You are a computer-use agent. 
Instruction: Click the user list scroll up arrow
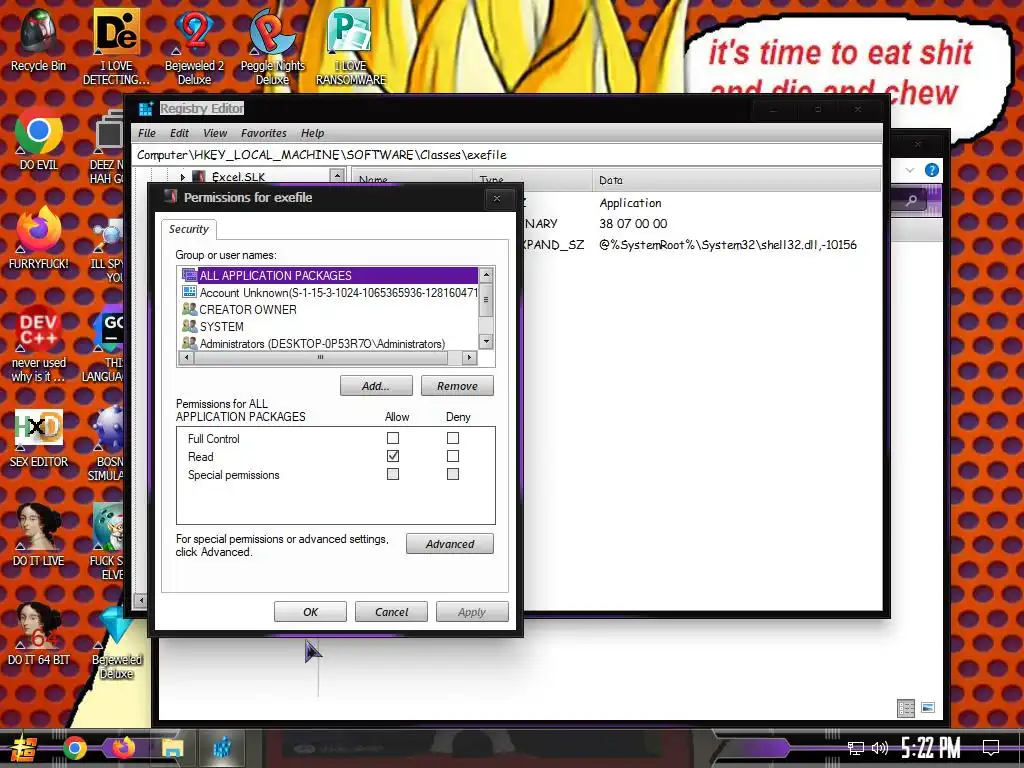click(x=486, y=275)
